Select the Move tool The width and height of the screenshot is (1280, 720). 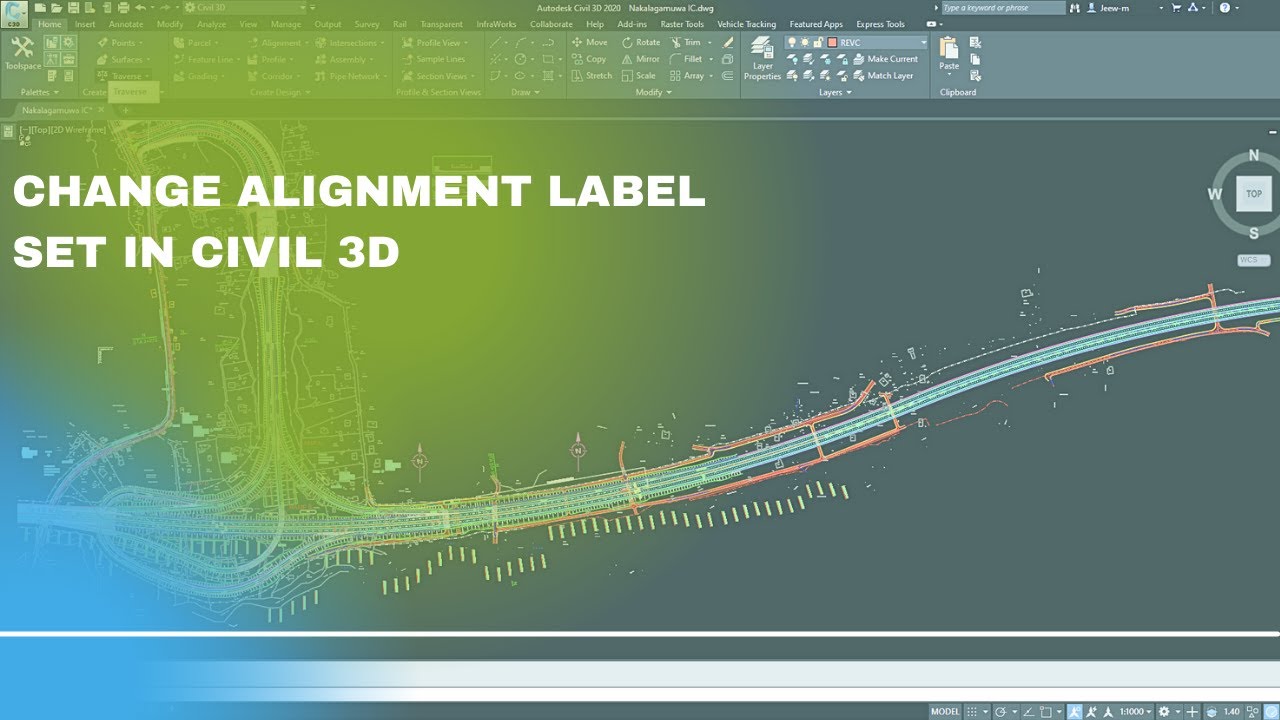[589, 42]
